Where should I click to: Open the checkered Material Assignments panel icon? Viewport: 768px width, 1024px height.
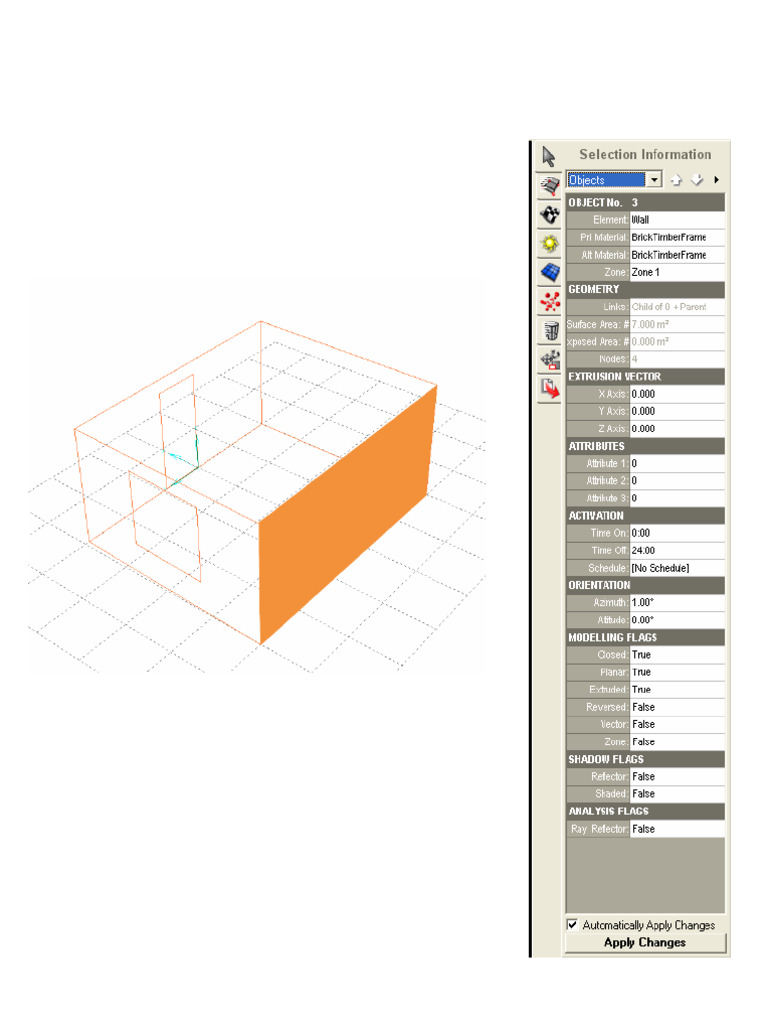coord(549,215)
